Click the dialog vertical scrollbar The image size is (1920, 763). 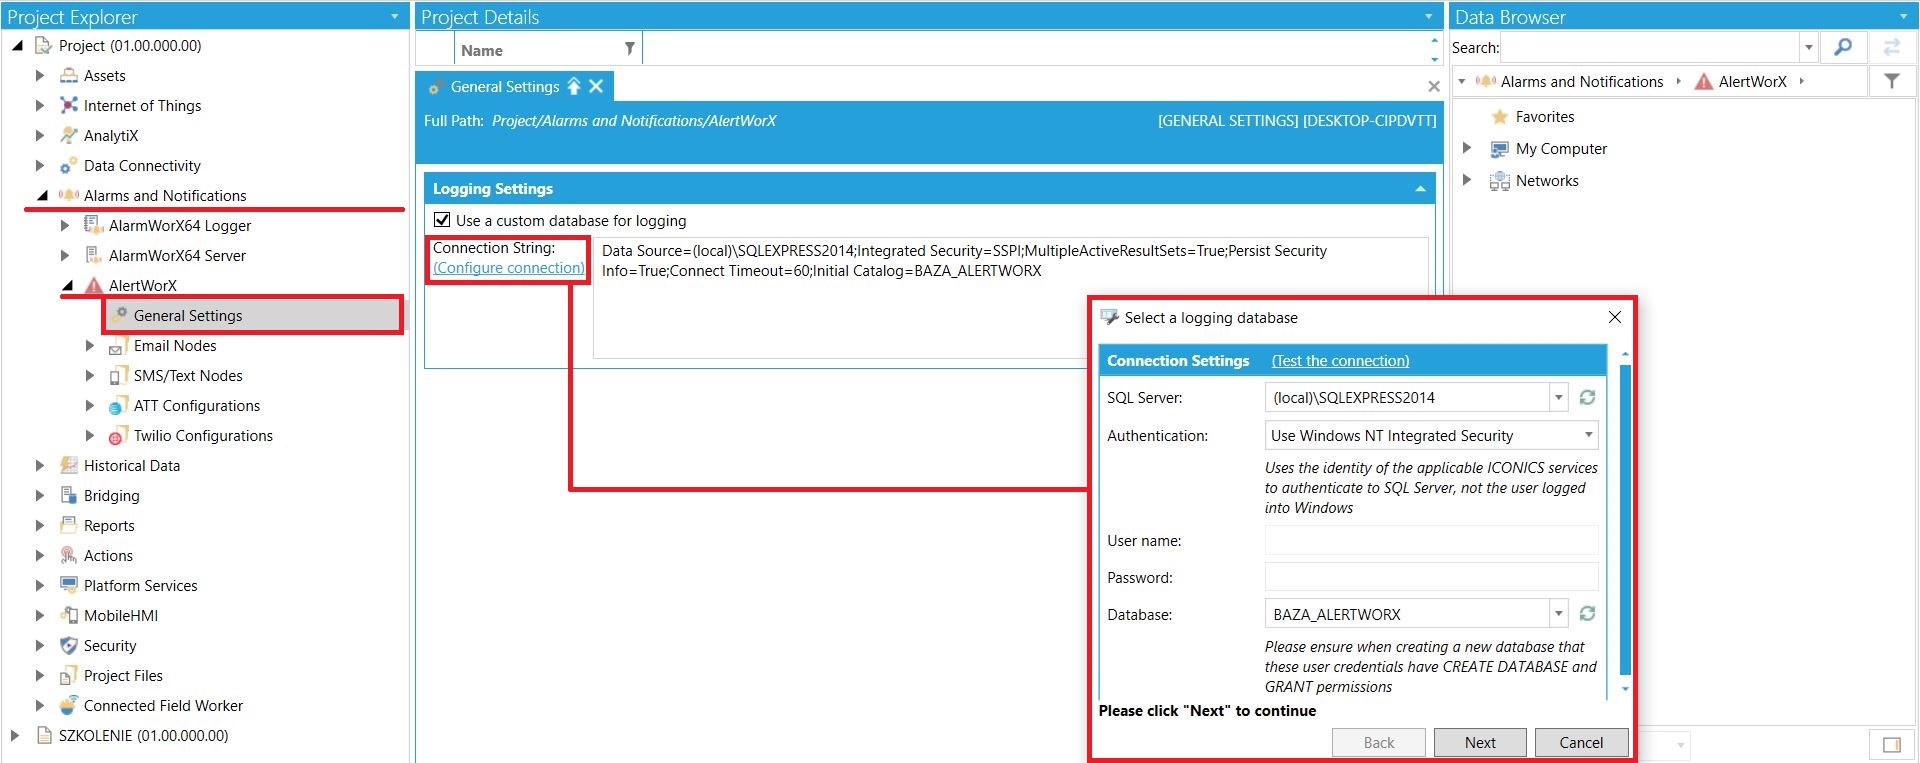(1625, 520)
